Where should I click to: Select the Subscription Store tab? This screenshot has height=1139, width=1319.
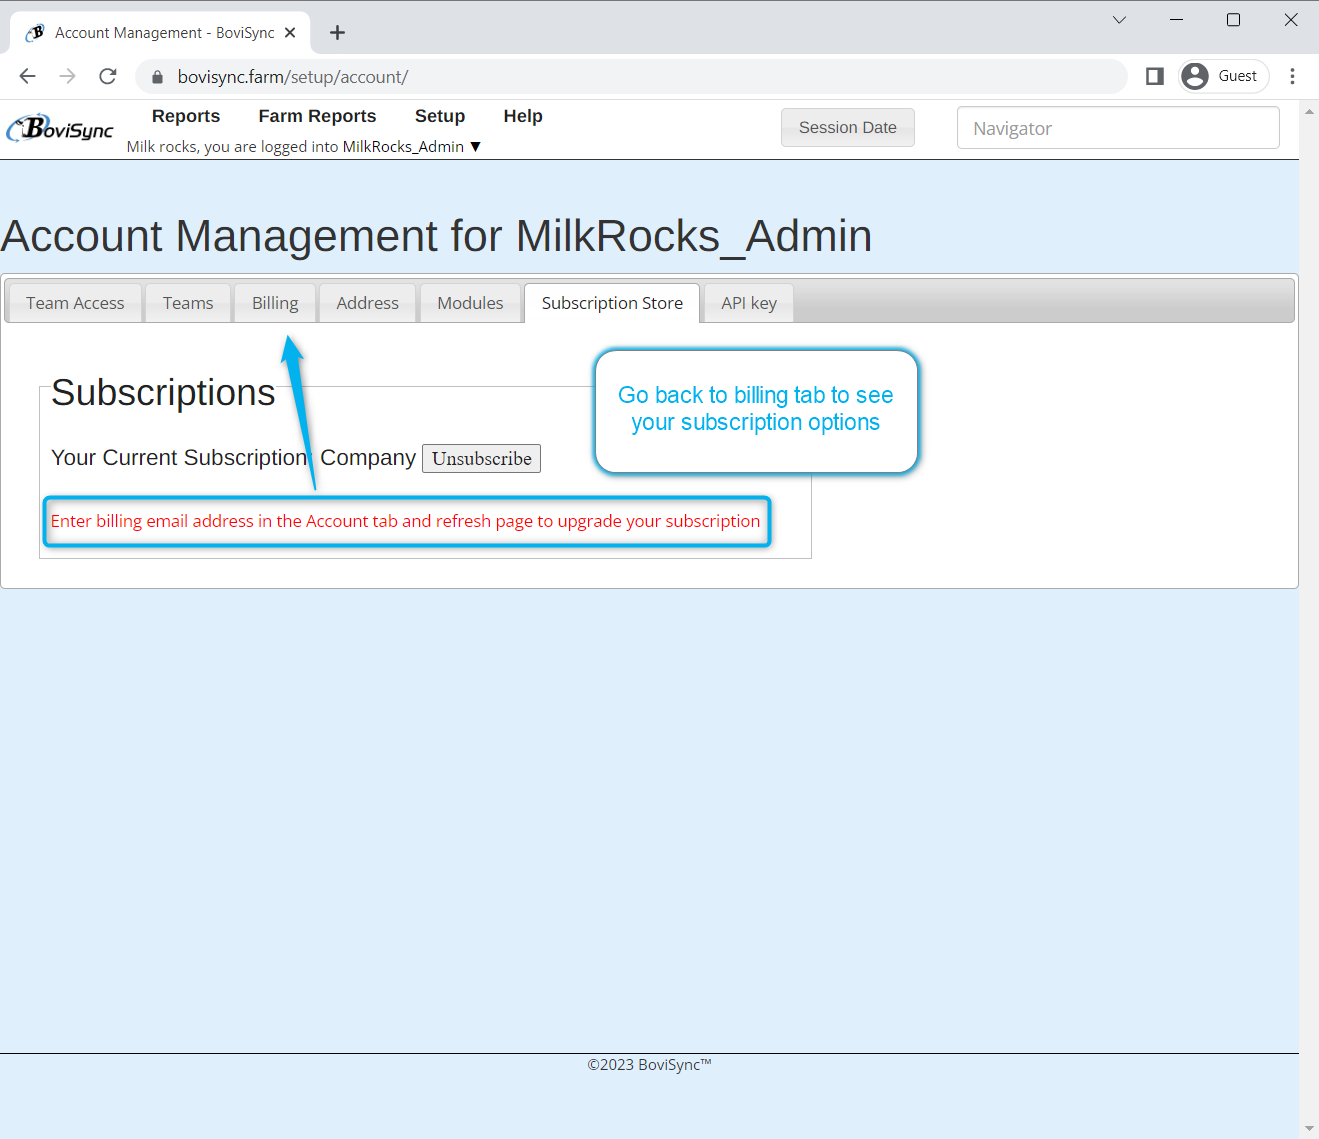[x=612, y=303]
